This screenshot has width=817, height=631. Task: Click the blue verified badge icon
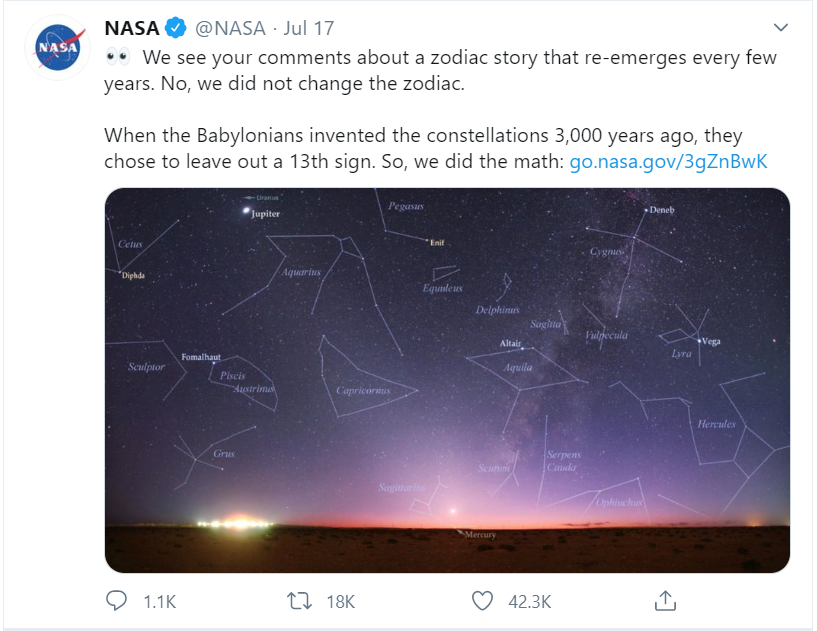click(176, 28)
